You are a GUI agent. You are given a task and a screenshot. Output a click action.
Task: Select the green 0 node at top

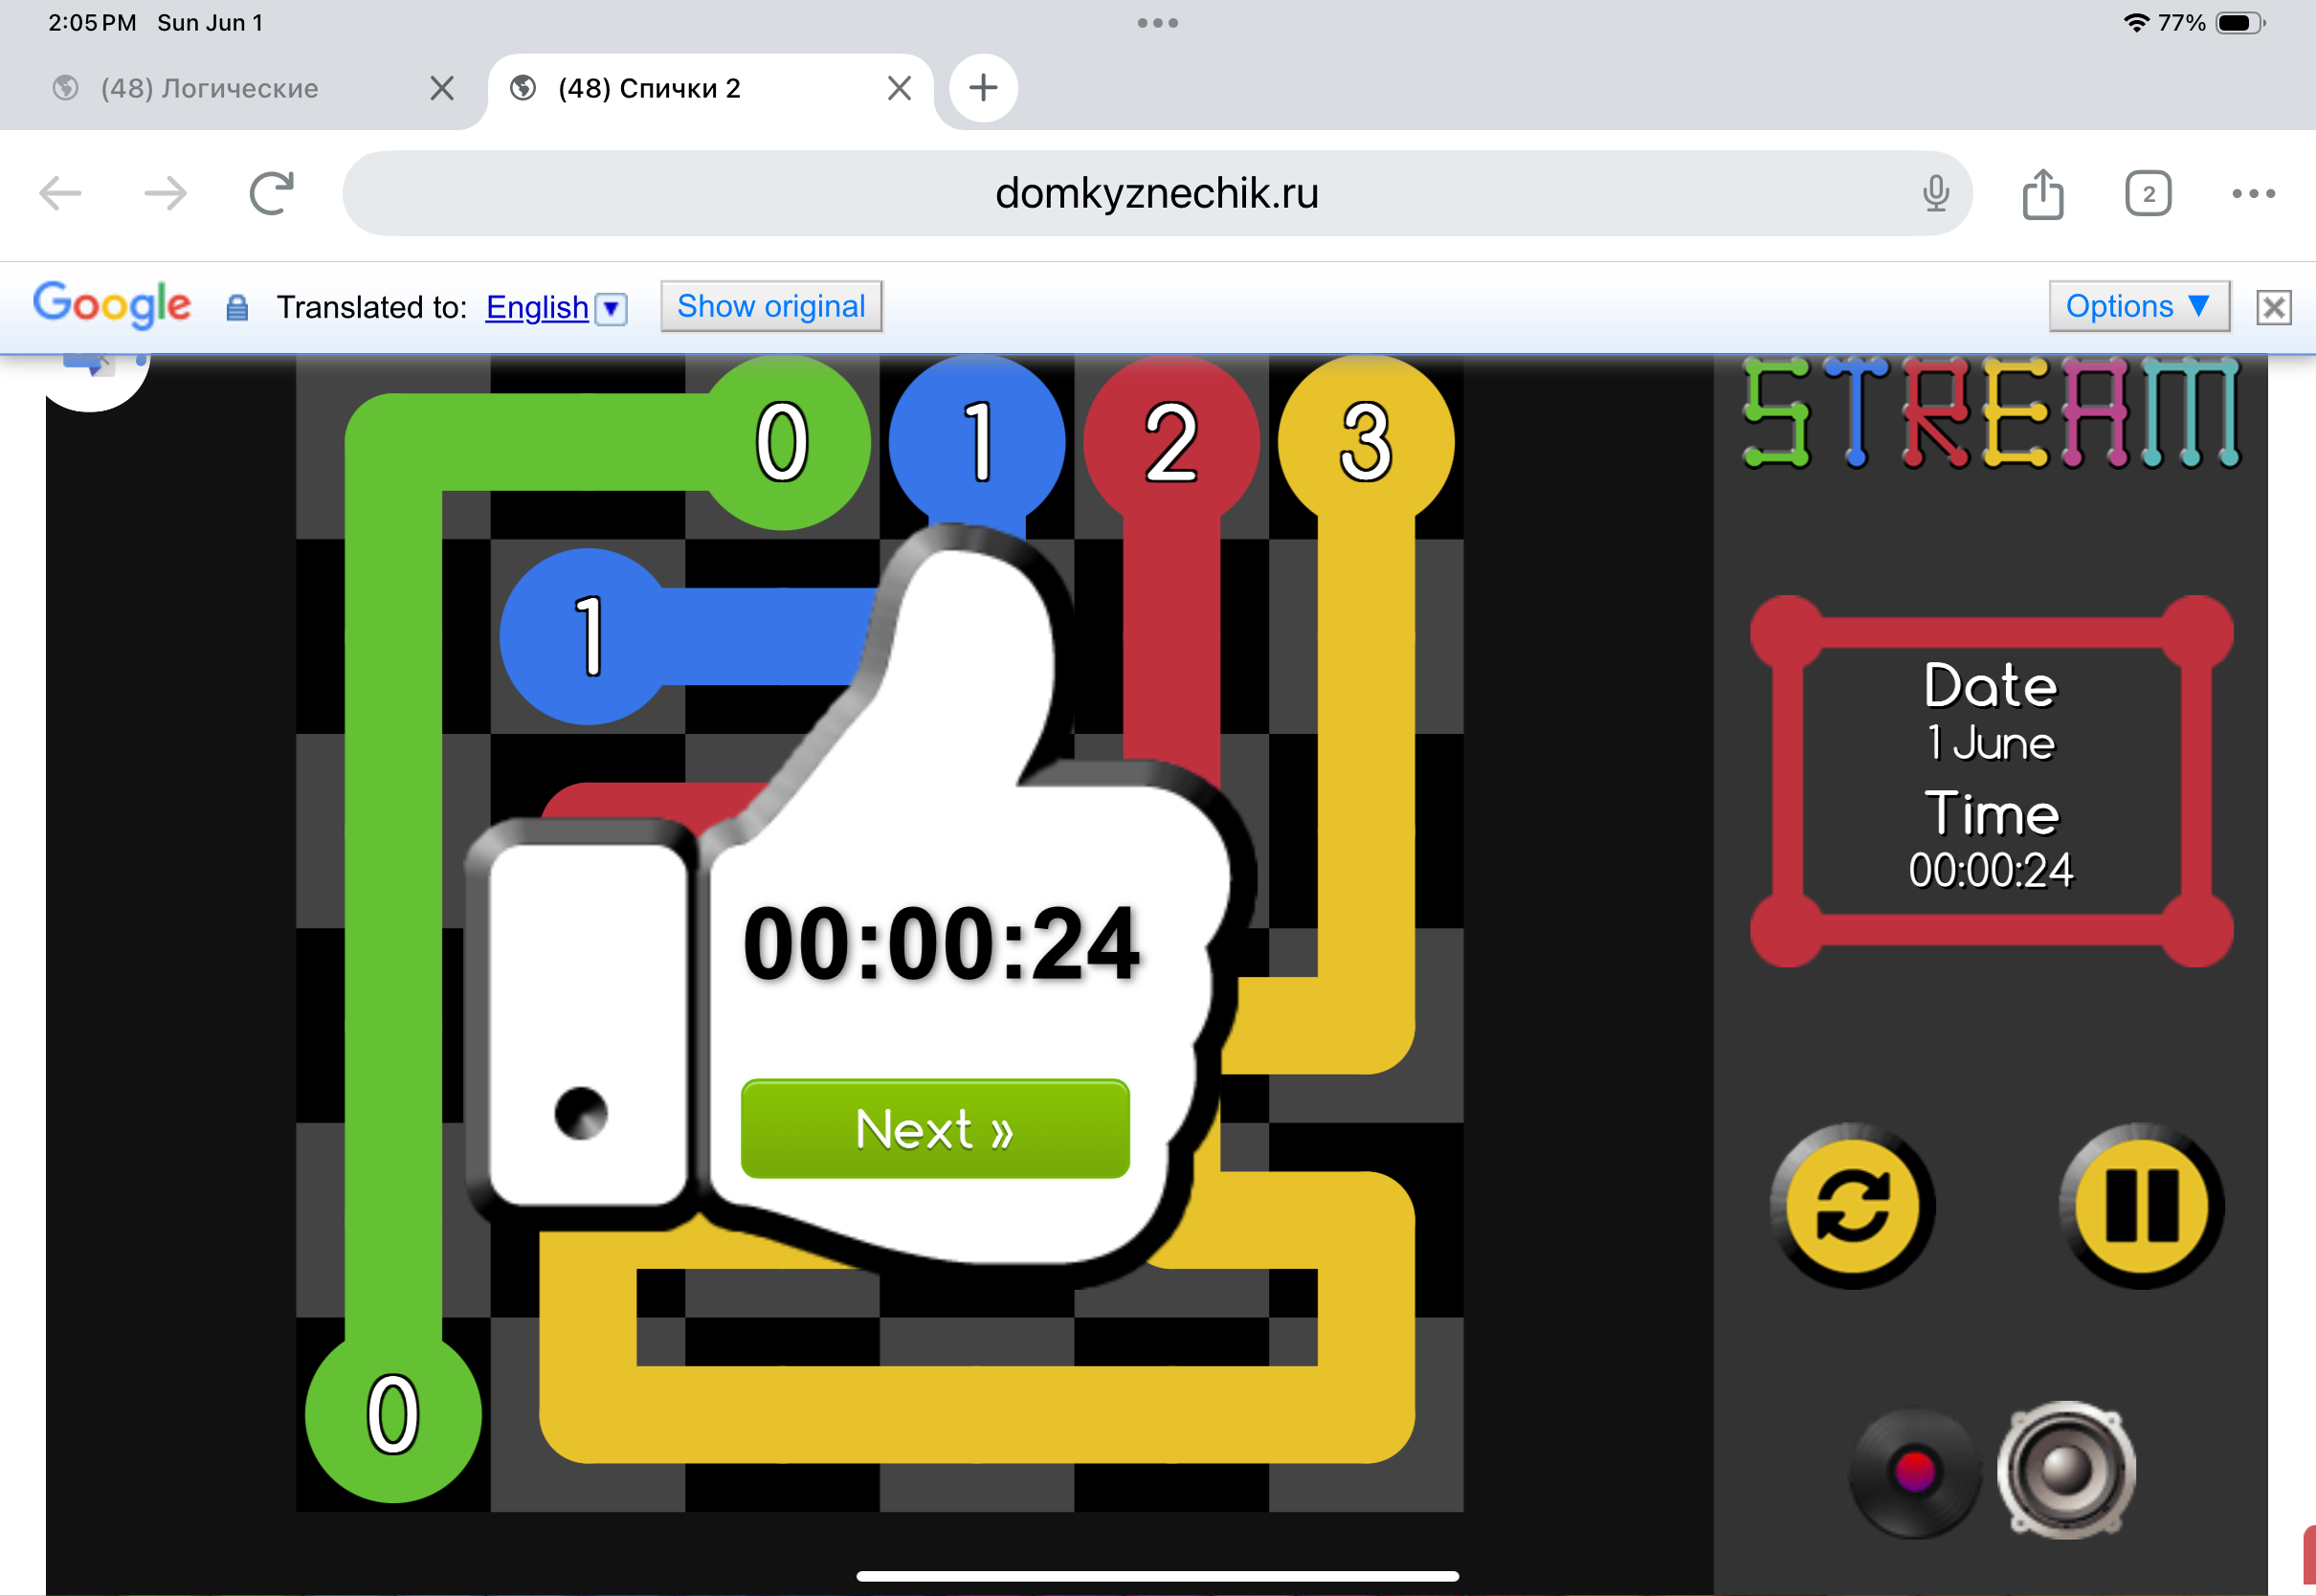coord(782,442)
